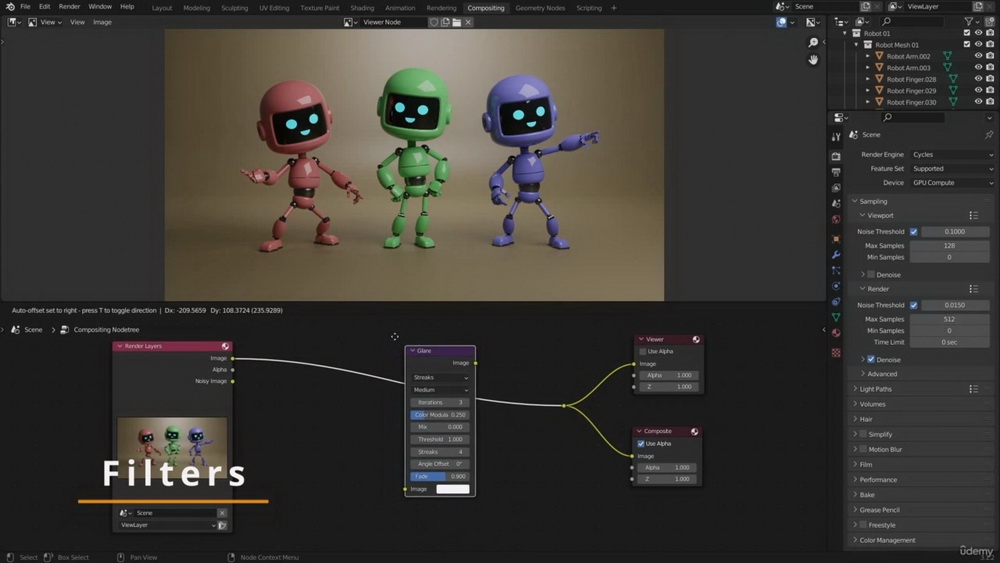Viewport: 1000px width, 563px height.
Task: Toggle Use Alpha on Composite node
Action: tap(641, 443)
